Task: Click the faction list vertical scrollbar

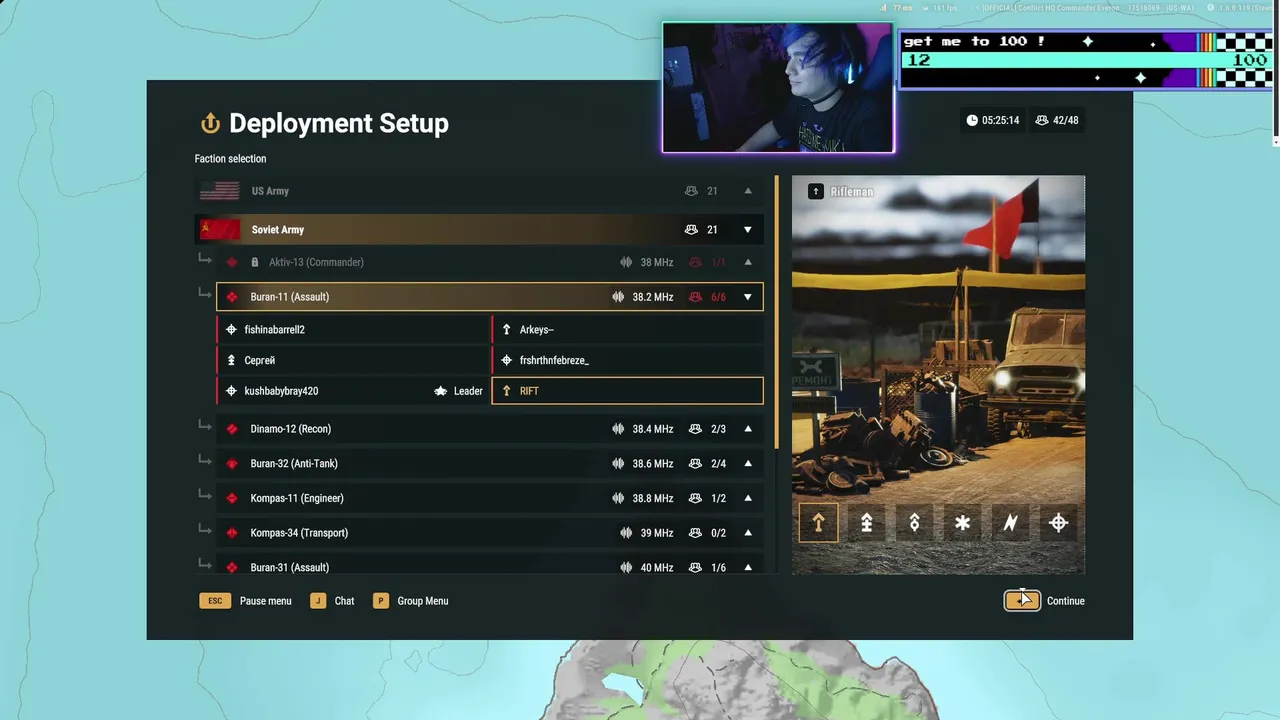Action: tap(776, 312)
